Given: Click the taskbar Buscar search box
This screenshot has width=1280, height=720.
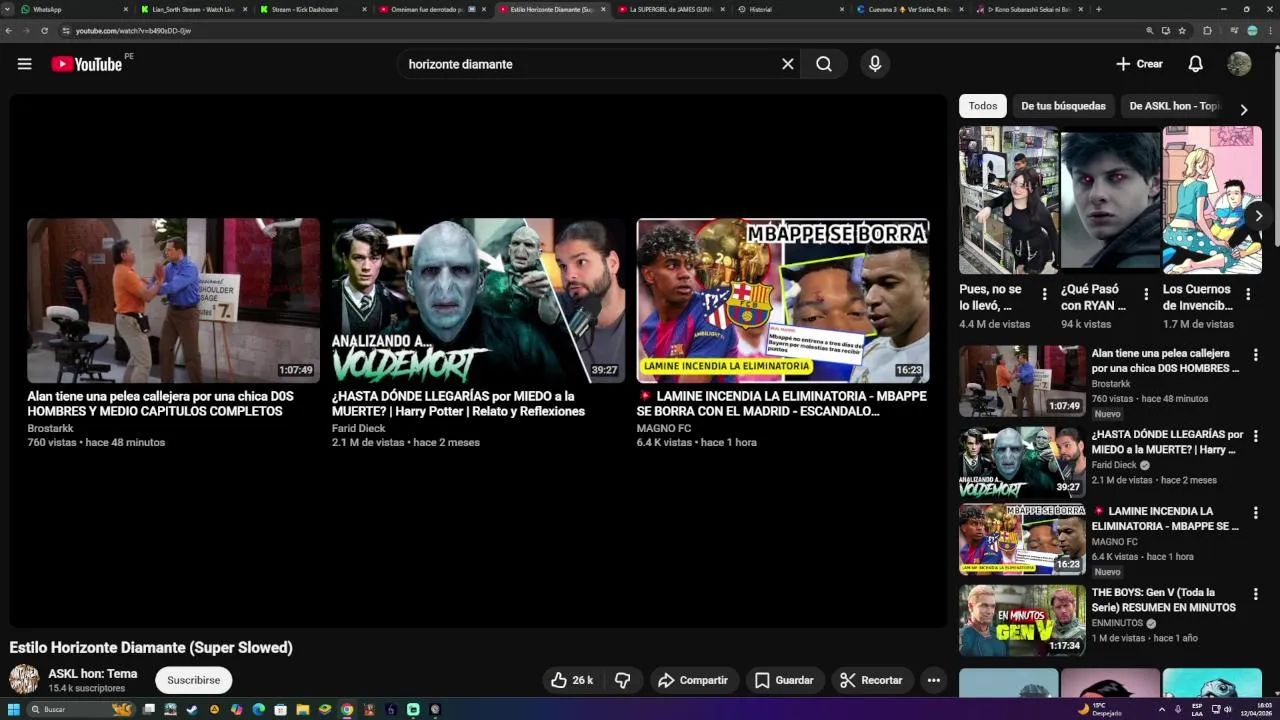Looking at the screenshot, I should (x=80, y=709).
